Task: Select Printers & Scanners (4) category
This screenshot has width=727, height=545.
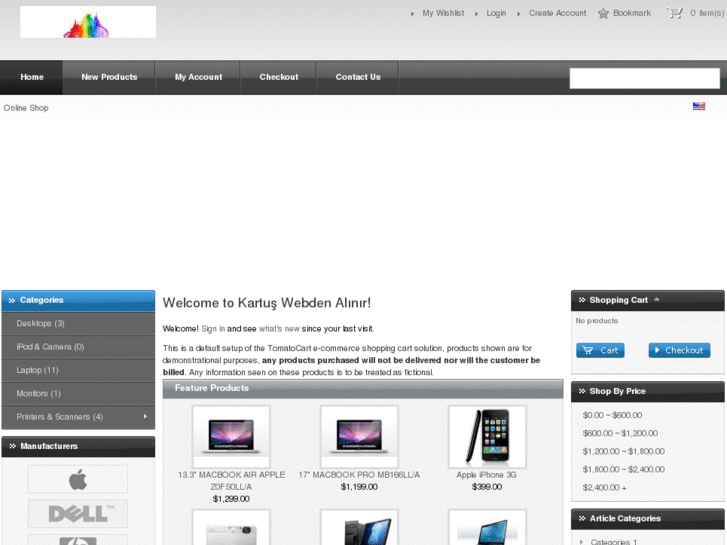Action: pyautogui.click(x=78, y=417)
